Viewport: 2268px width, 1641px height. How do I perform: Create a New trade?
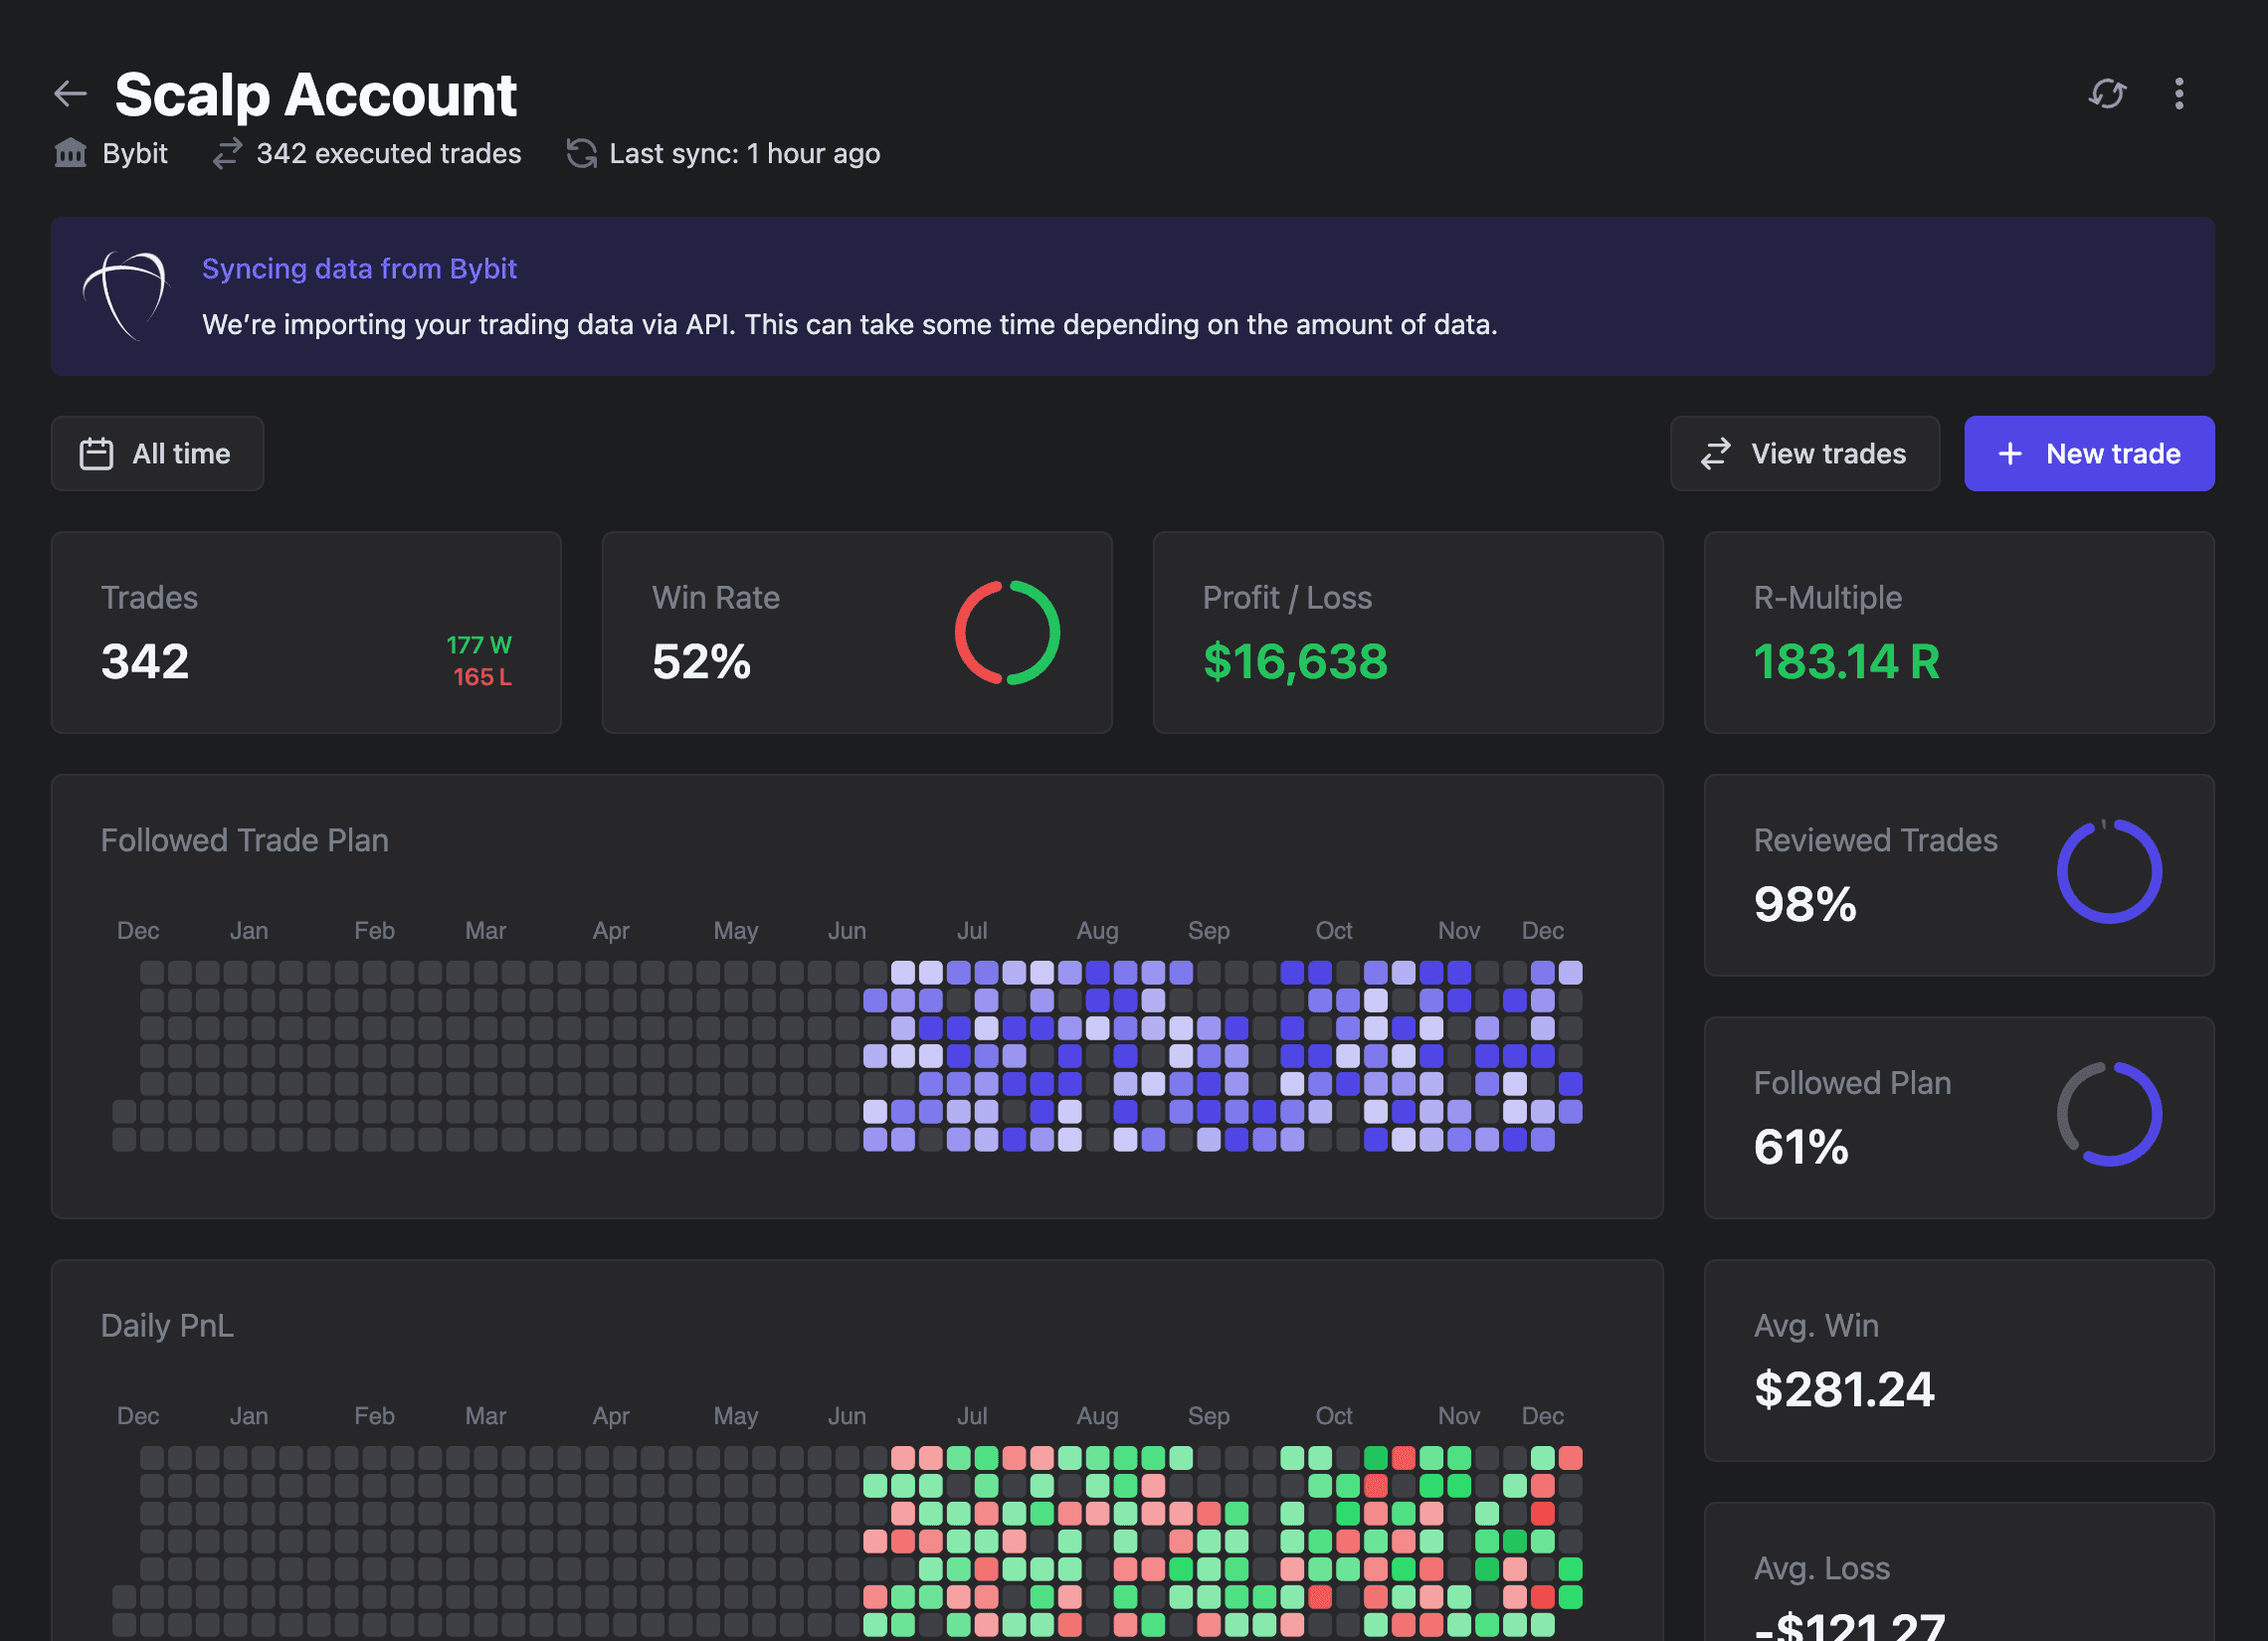click(x=2088, y=453)
